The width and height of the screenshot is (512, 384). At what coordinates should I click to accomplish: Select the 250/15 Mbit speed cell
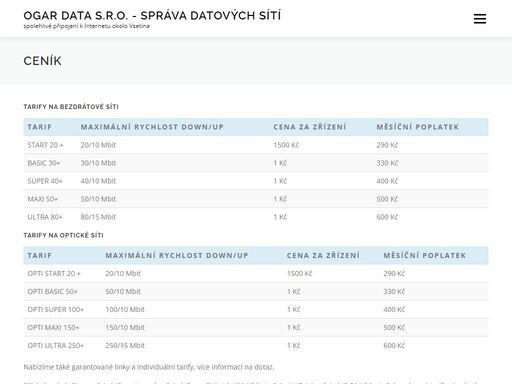pyautogui.click(x=125, y=346)
